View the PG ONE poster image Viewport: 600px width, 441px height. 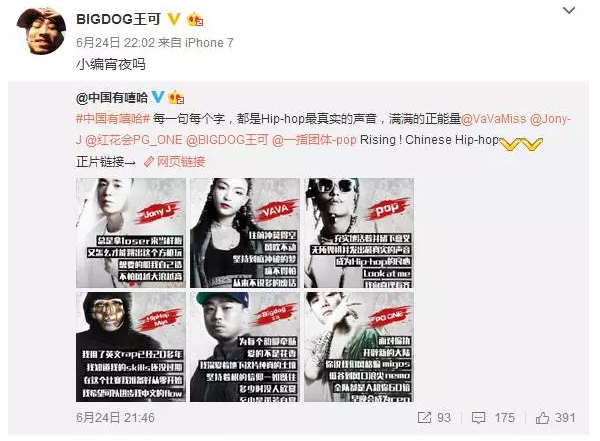point(359,347)
